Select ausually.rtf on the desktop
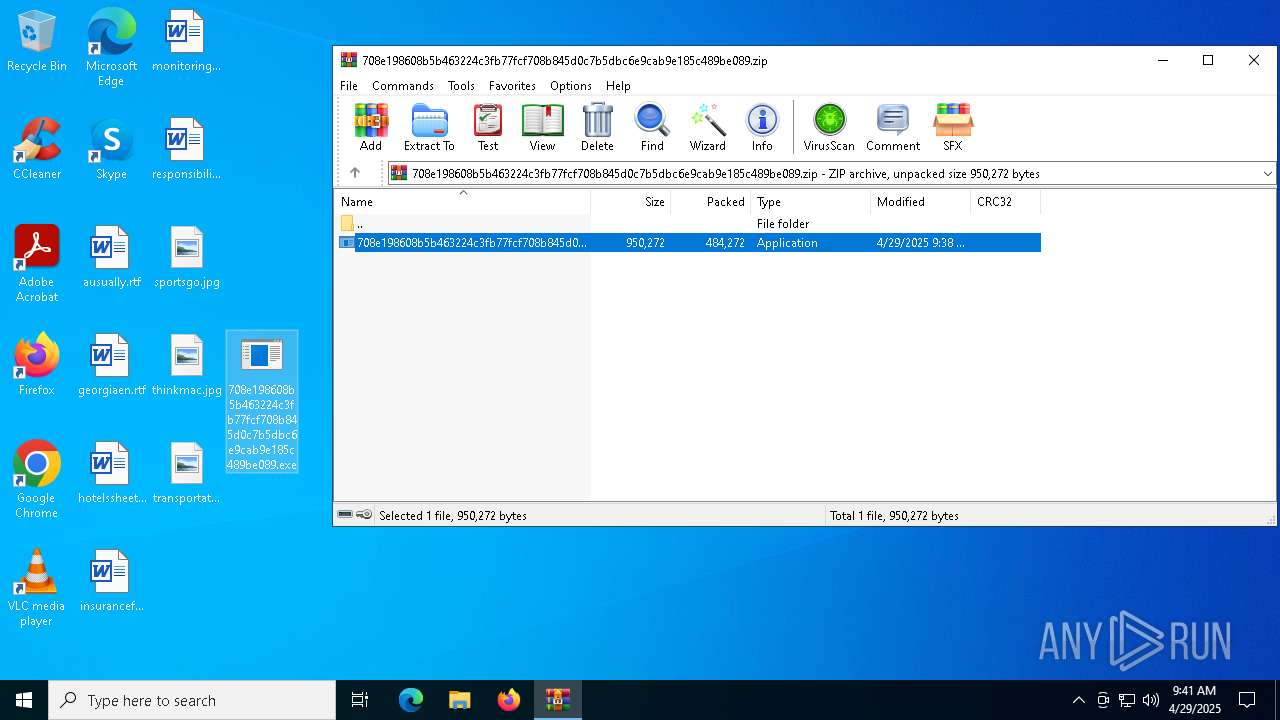 (111, 257)
